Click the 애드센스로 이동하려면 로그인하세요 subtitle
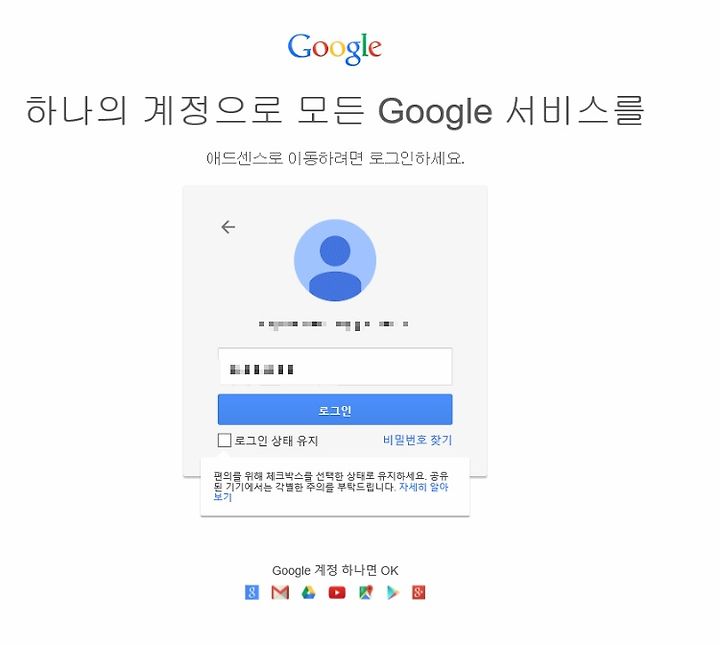 [335, 158]
